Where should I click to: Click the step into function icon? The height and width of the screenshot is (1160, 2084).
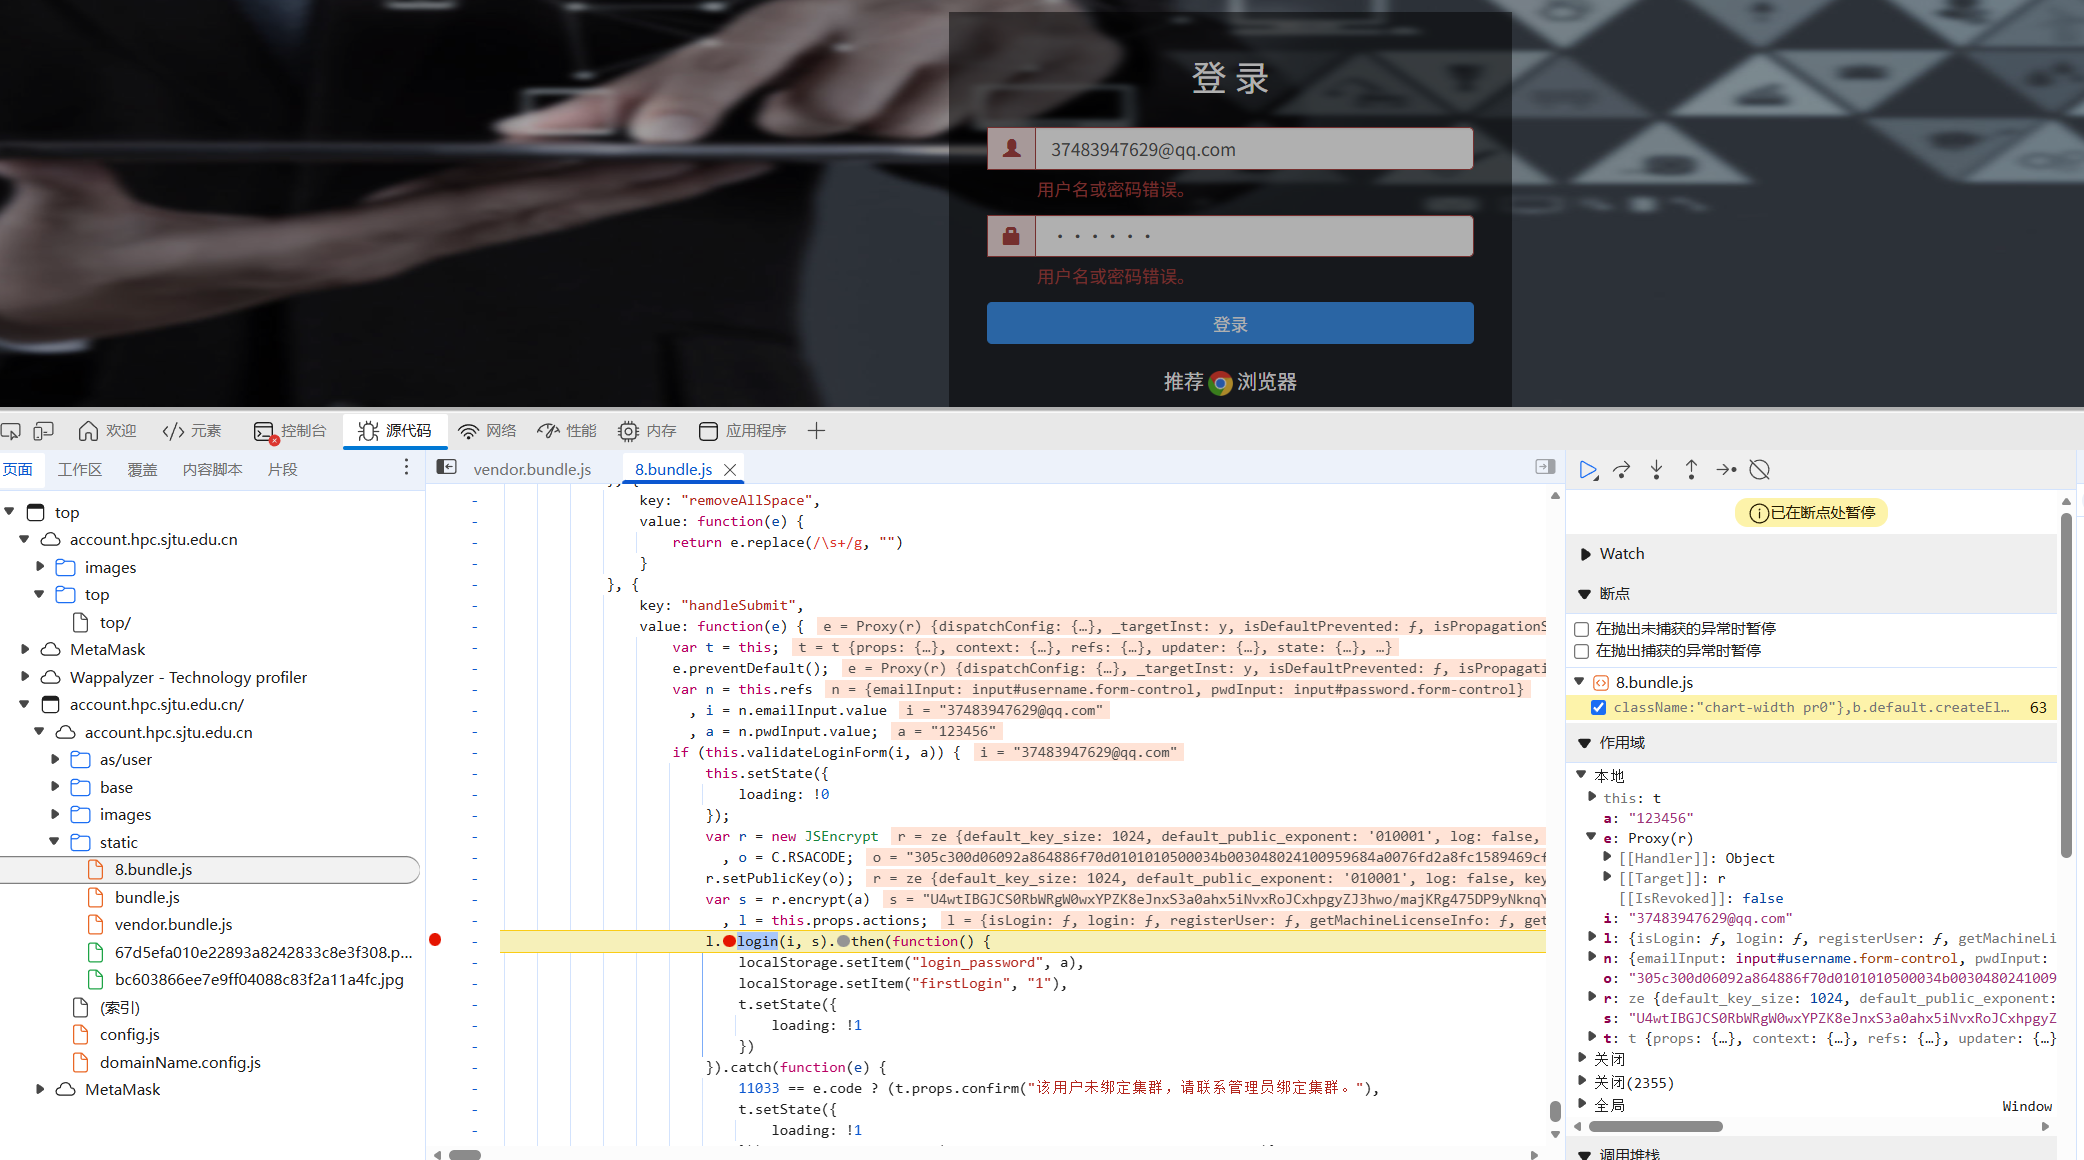coord(1656,470)
